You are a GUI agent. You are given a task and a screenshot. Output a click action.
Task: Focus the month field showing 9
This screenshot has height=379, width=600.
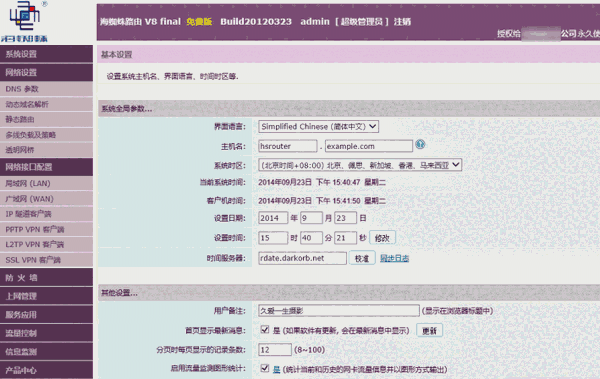coord(311,218)
